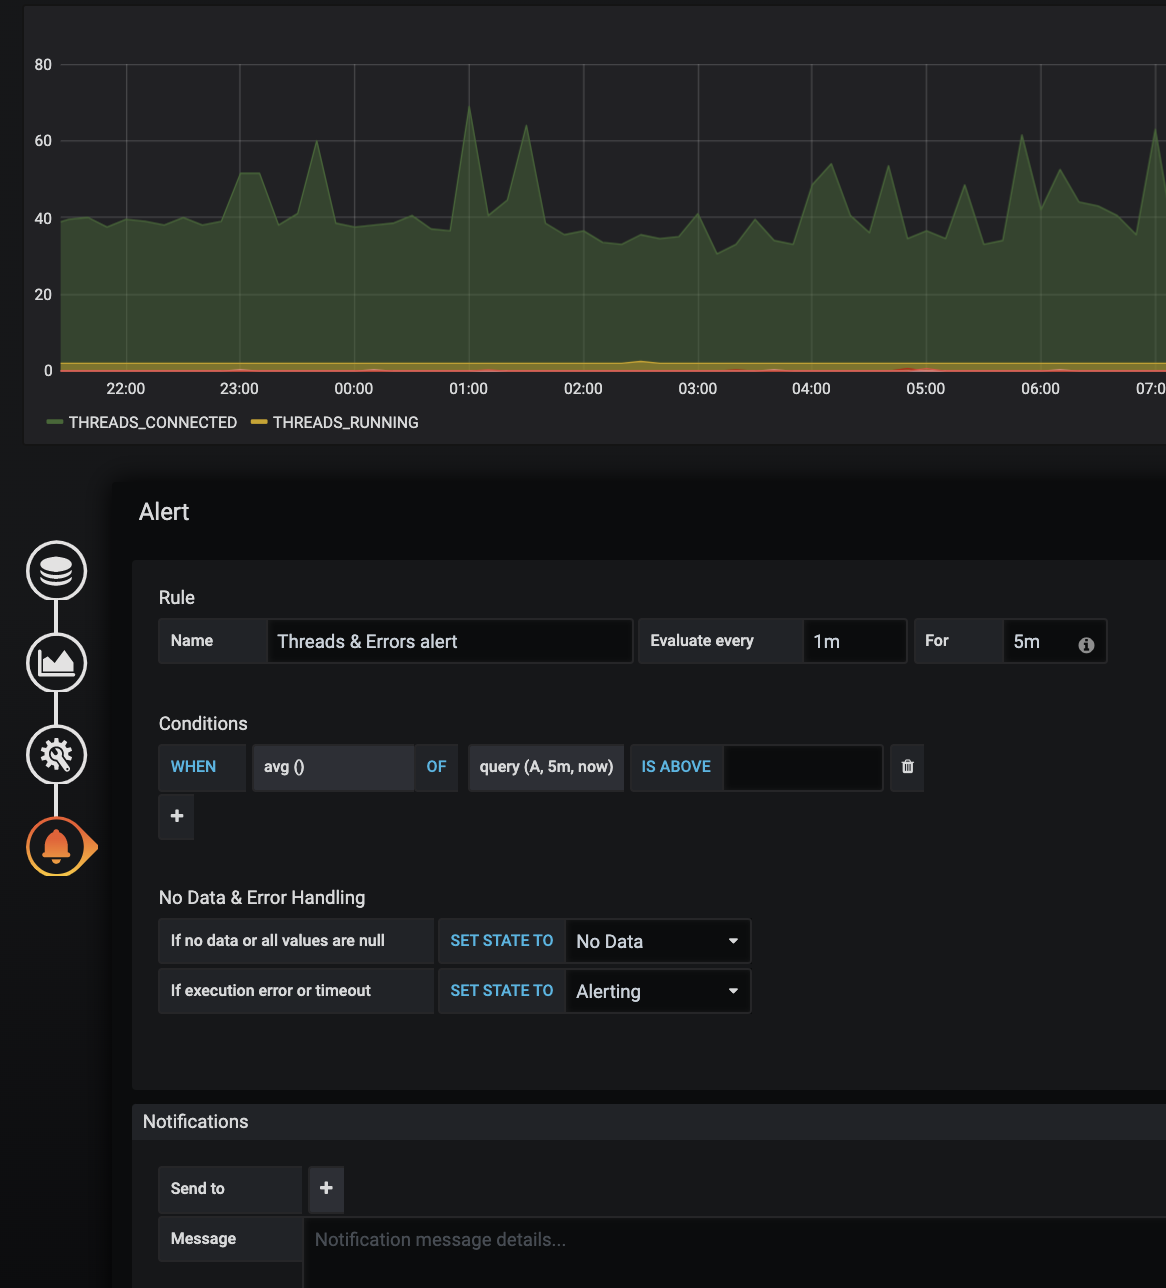Image resolution: width=1166 pixels, height=1288 pixels.
Task: Toggle THREADS_RUNNING series in legend
Action: tap(335, 423)
